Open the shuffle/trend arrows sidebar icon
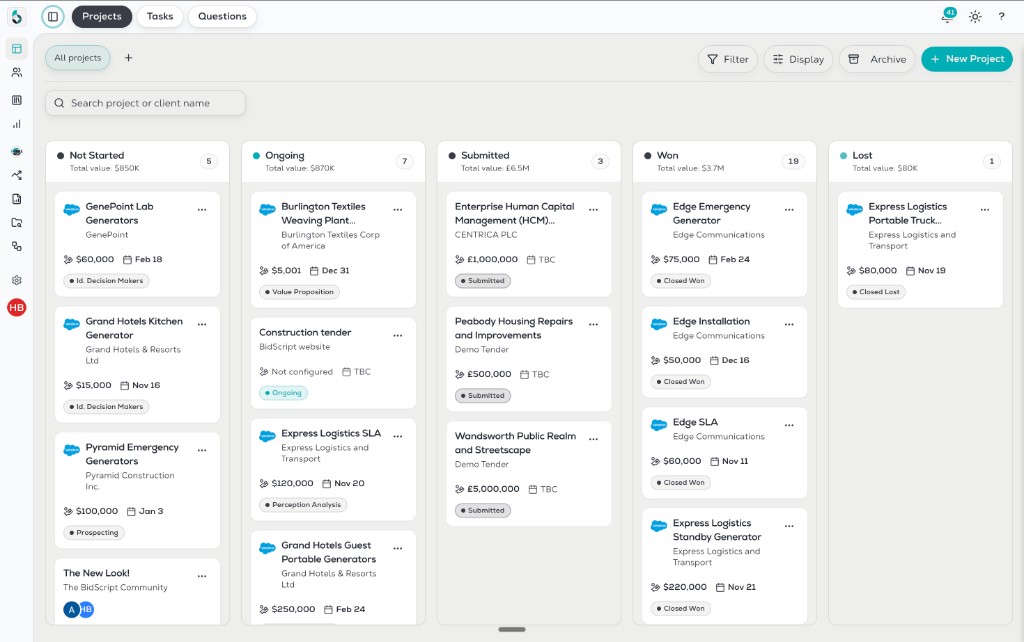This screenshot has width=1024, height=642. point(17,175)
